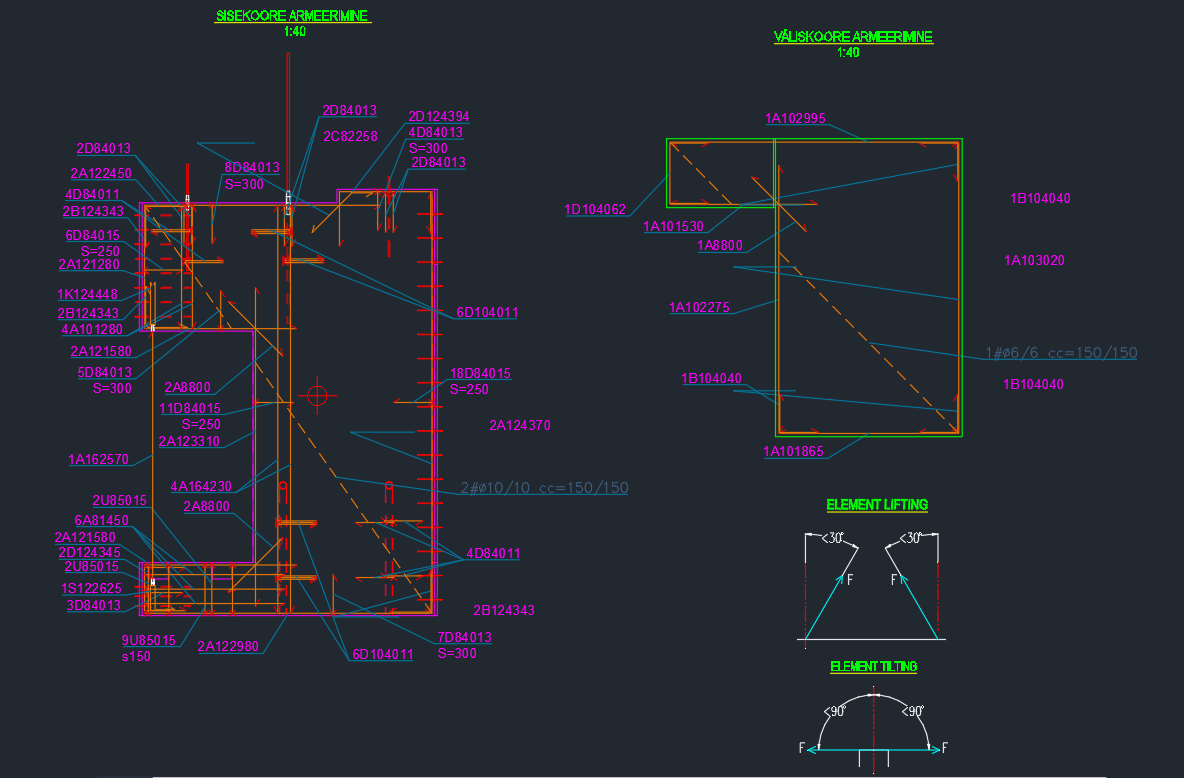Click the VÄLISKOORE ARMEERIMINE title
This screenshot has height=778, width=1184.
pyautogui.click(x=853, y=37)
